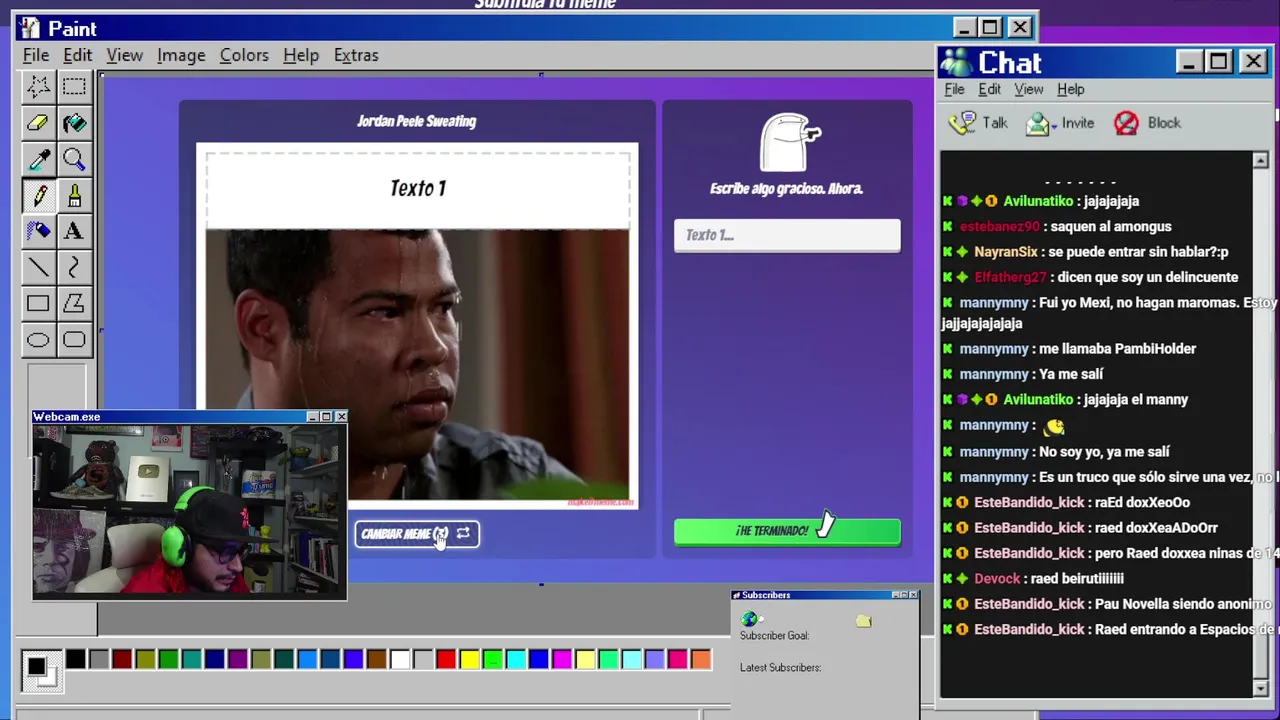Click the Chat window butterfly logo icon

click(956, 62)
